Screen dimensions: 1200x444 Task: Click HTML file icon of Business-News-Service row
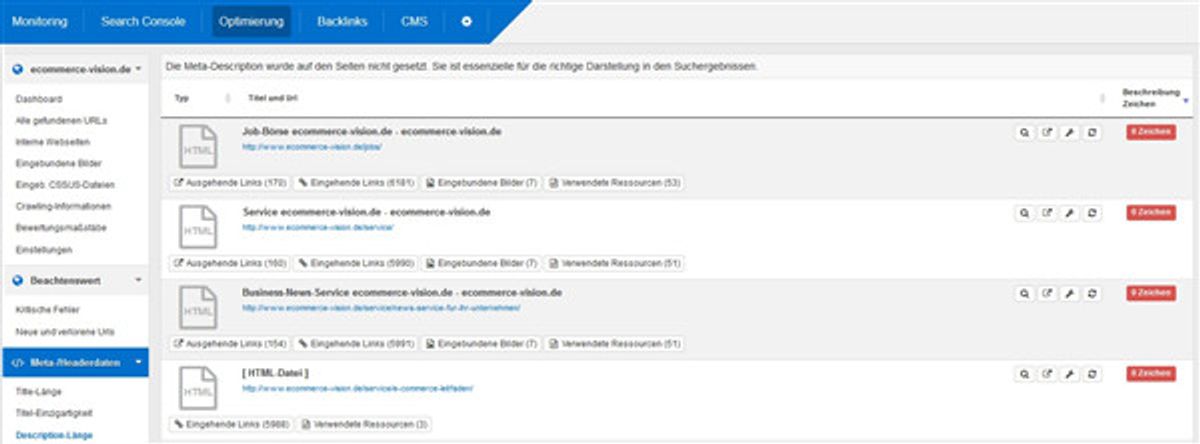coord(197,307)
